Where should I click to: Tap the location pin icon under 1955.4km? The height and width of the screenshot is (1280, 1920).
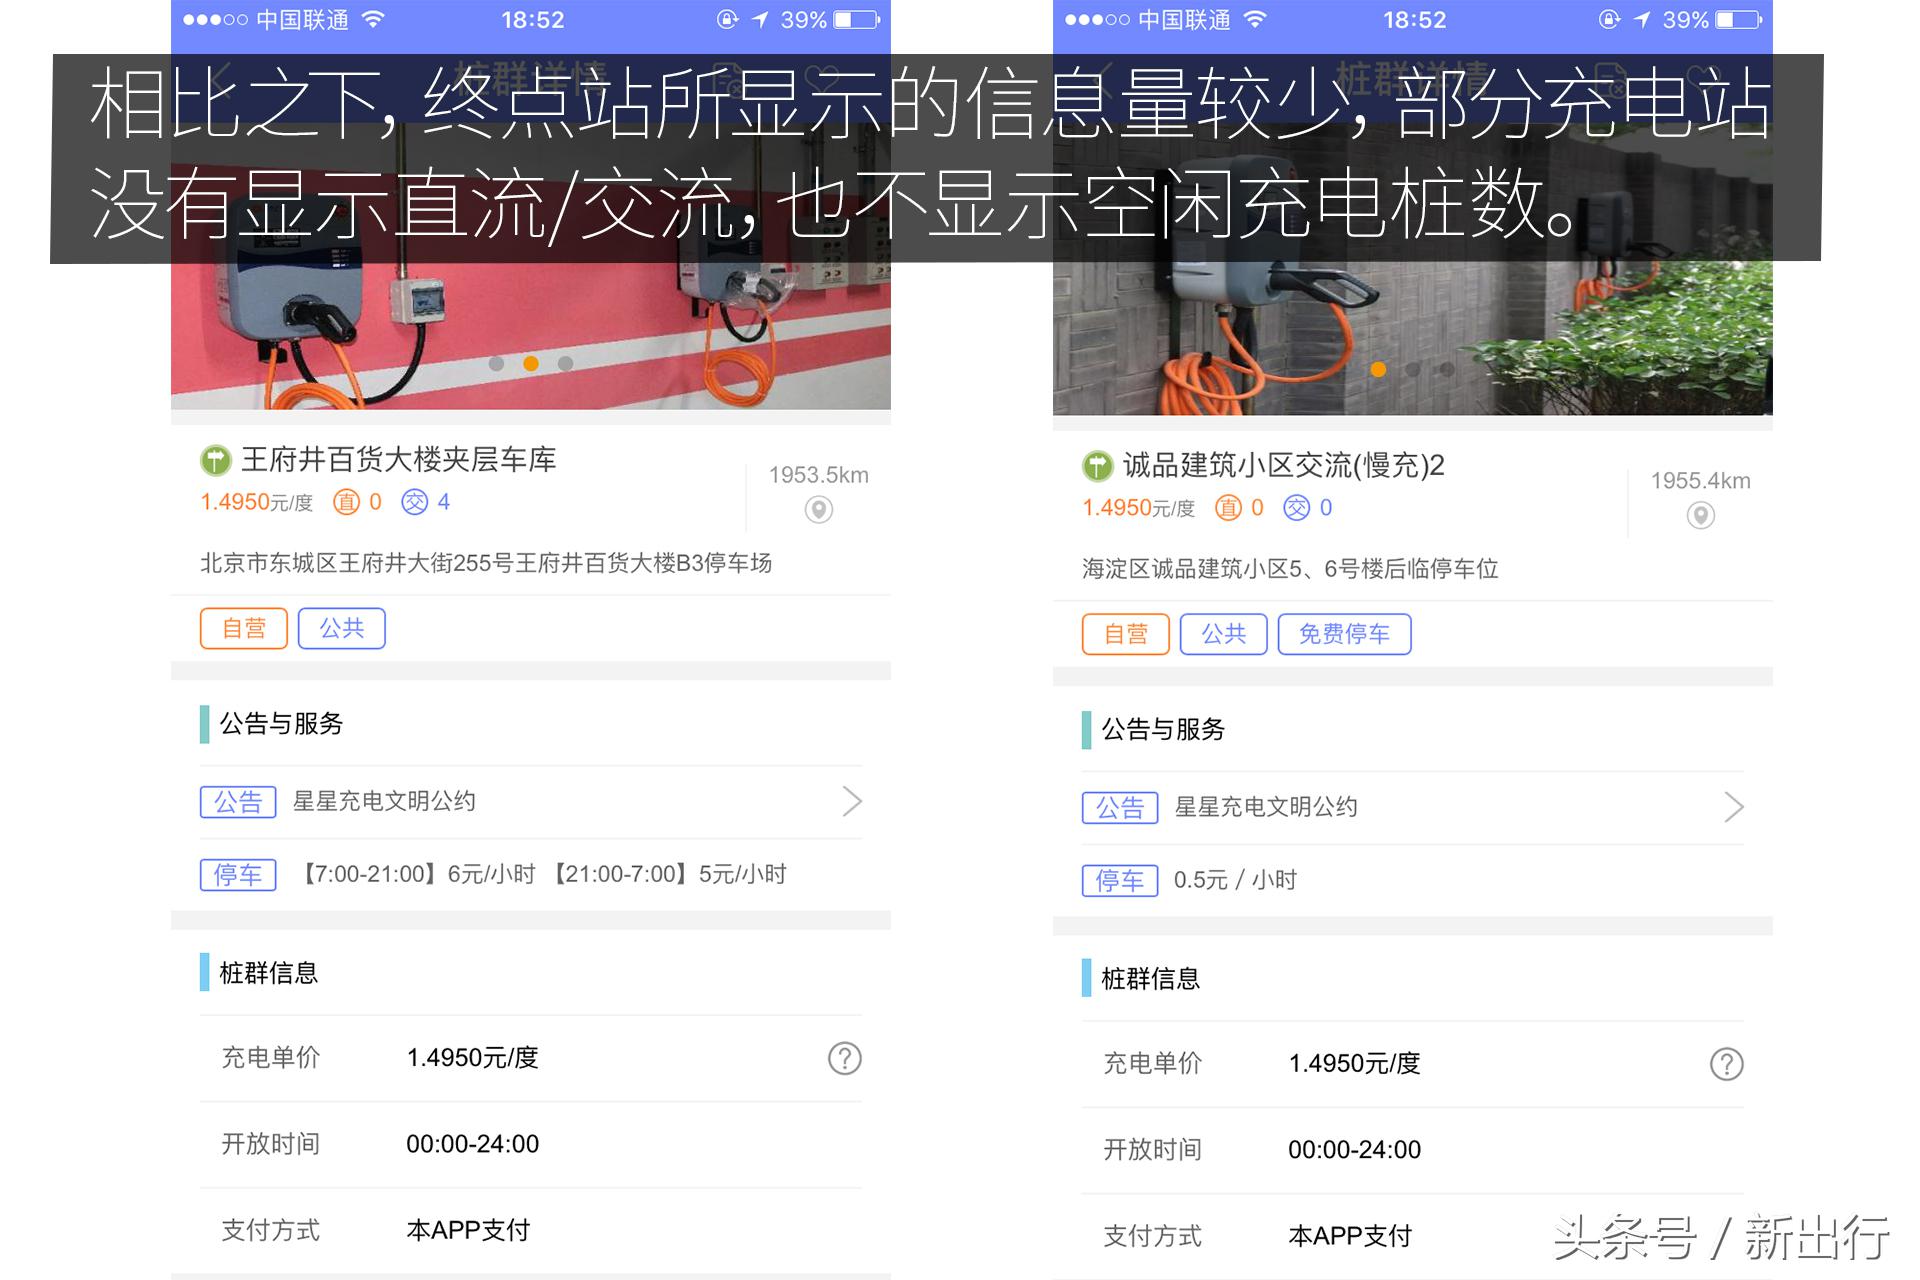point(1700,516)
